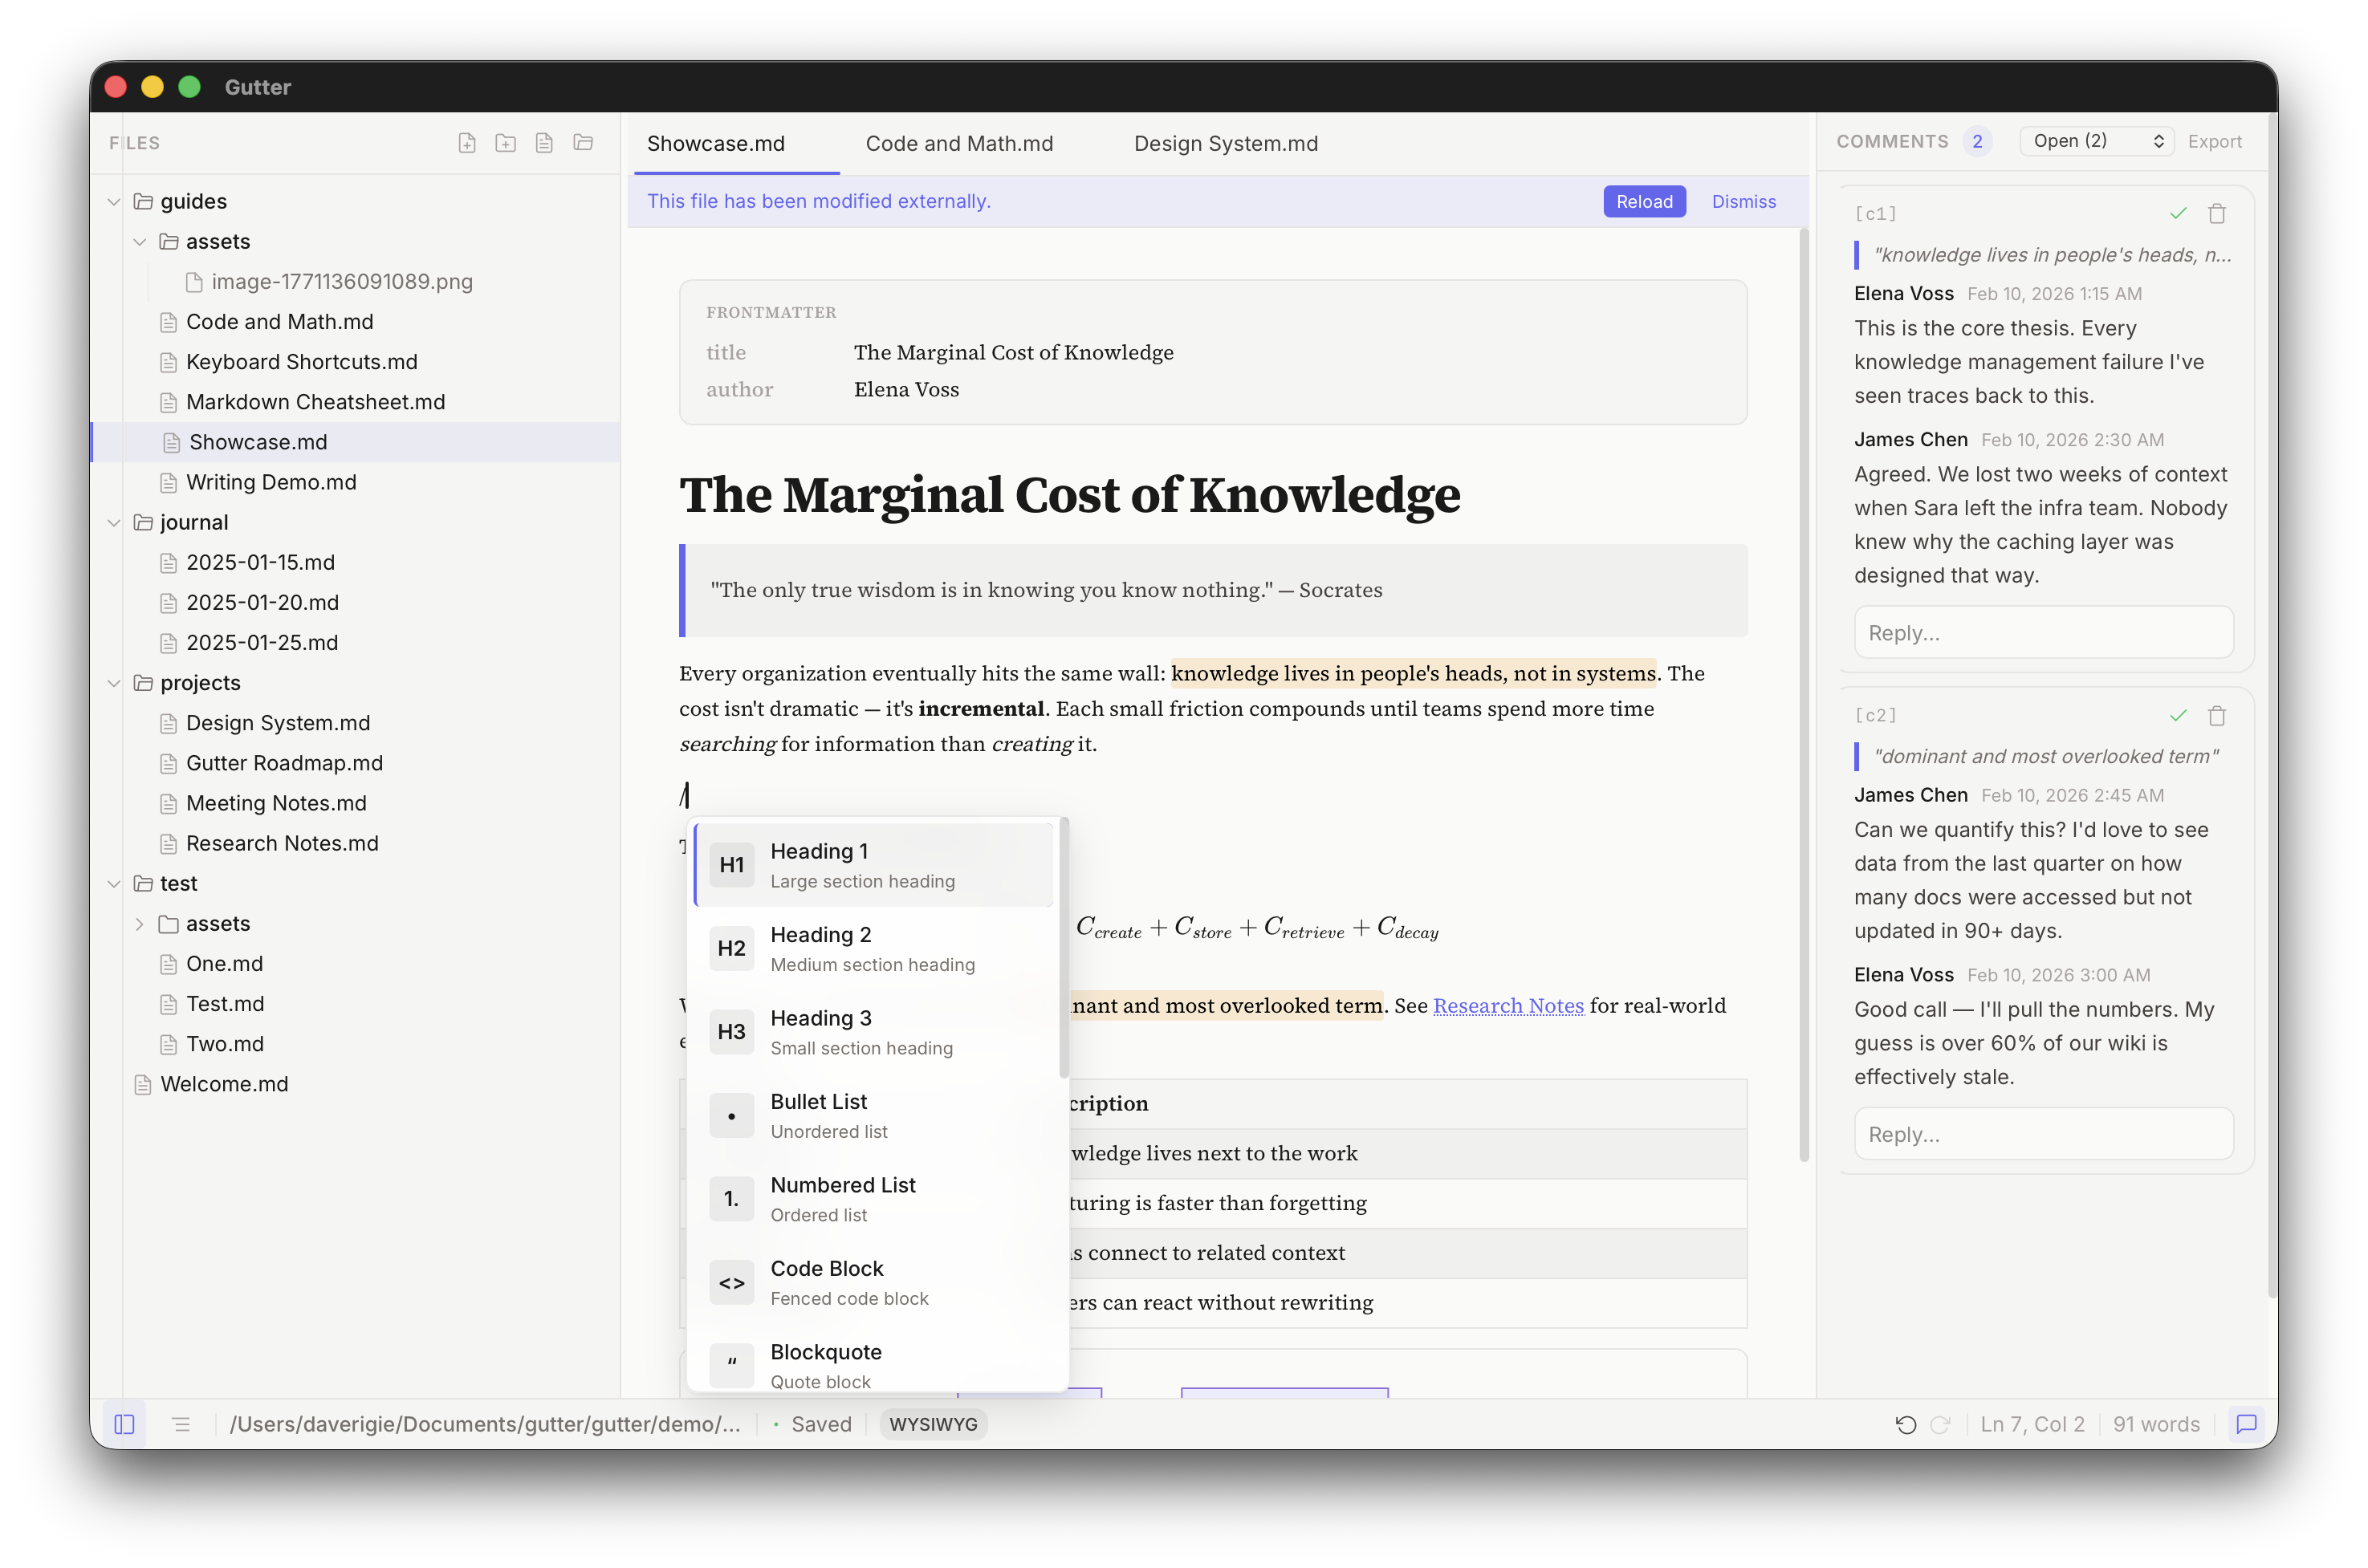Toggle the sidebar panel icon in status bar
The height and width of the screenshot is (1568, 2368).
click(124, 1424)
